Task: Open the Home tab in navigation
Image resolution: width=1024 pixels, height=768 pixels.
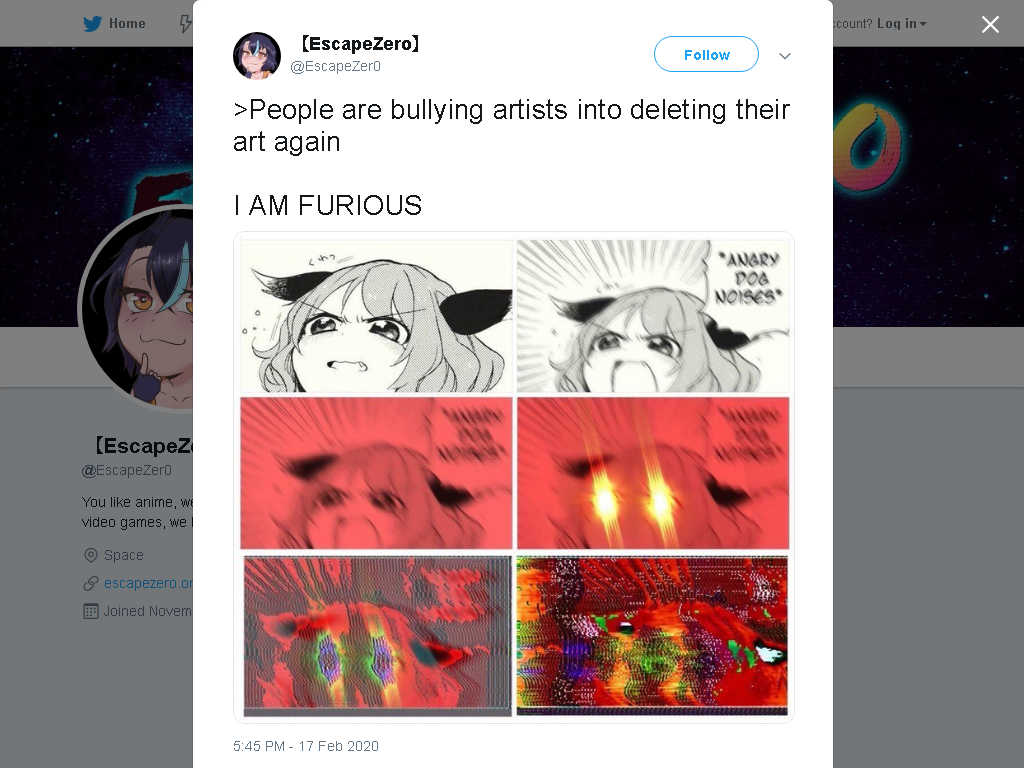Action: 114,24
